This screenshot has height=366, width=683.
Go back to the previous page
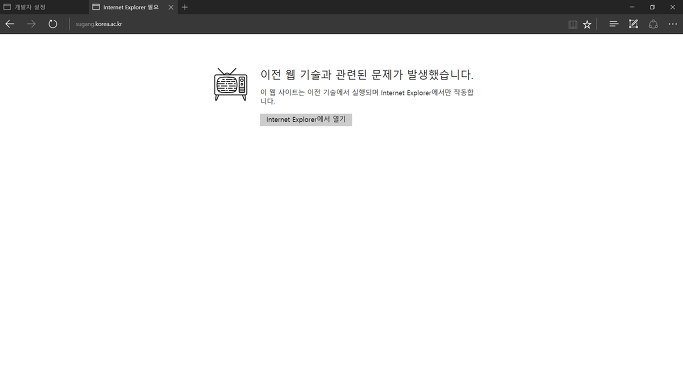(10, 24)
